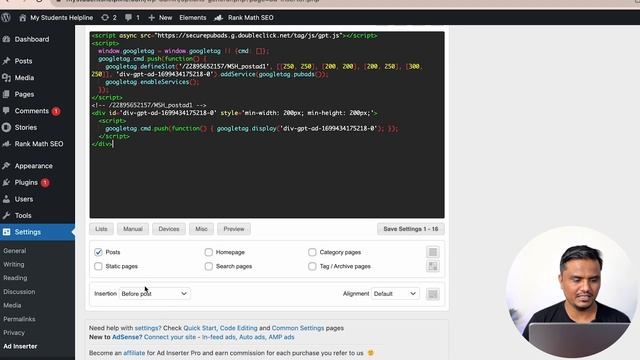
Task: Open the In-feed ads link
Action: click(219, 337)
